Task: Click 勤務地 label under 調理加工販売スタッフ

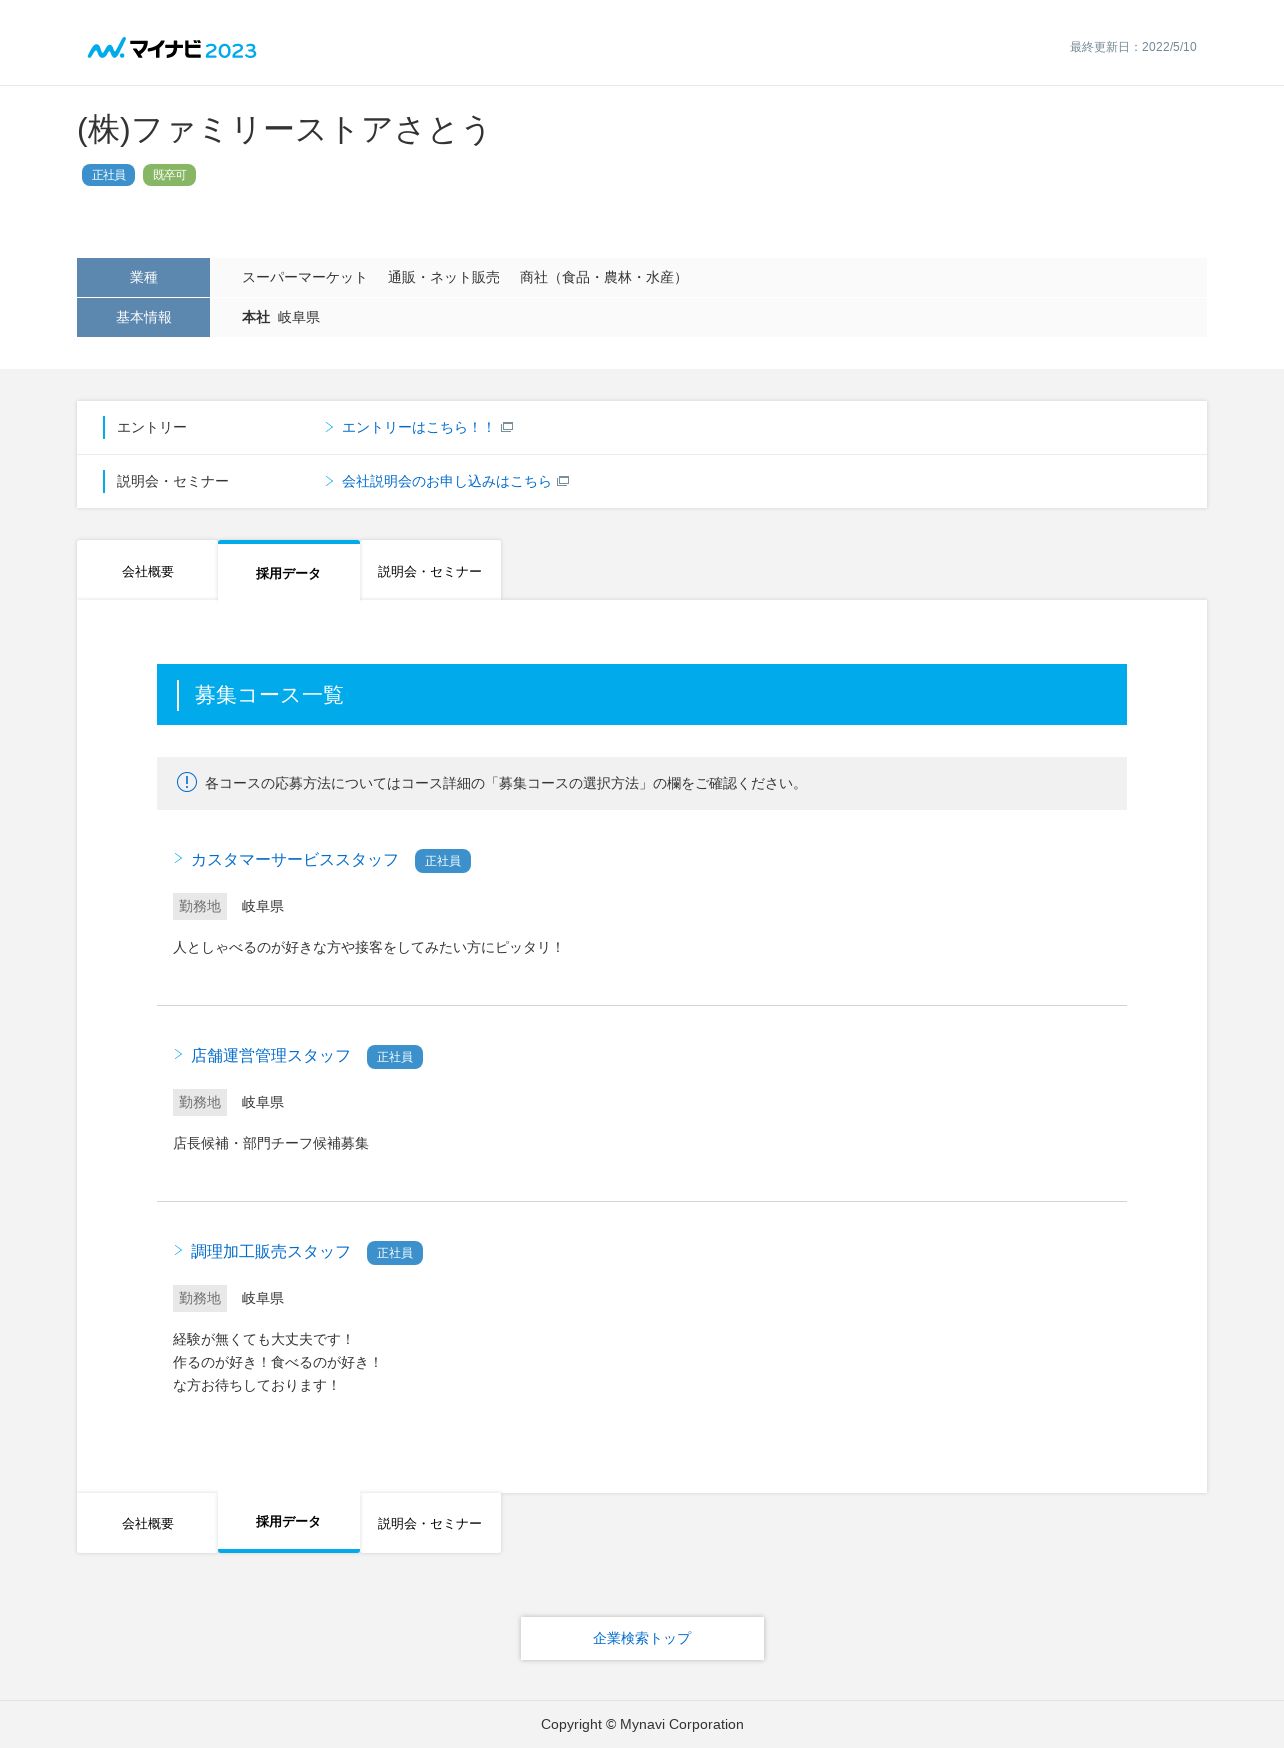Action: pos(200,1298)
